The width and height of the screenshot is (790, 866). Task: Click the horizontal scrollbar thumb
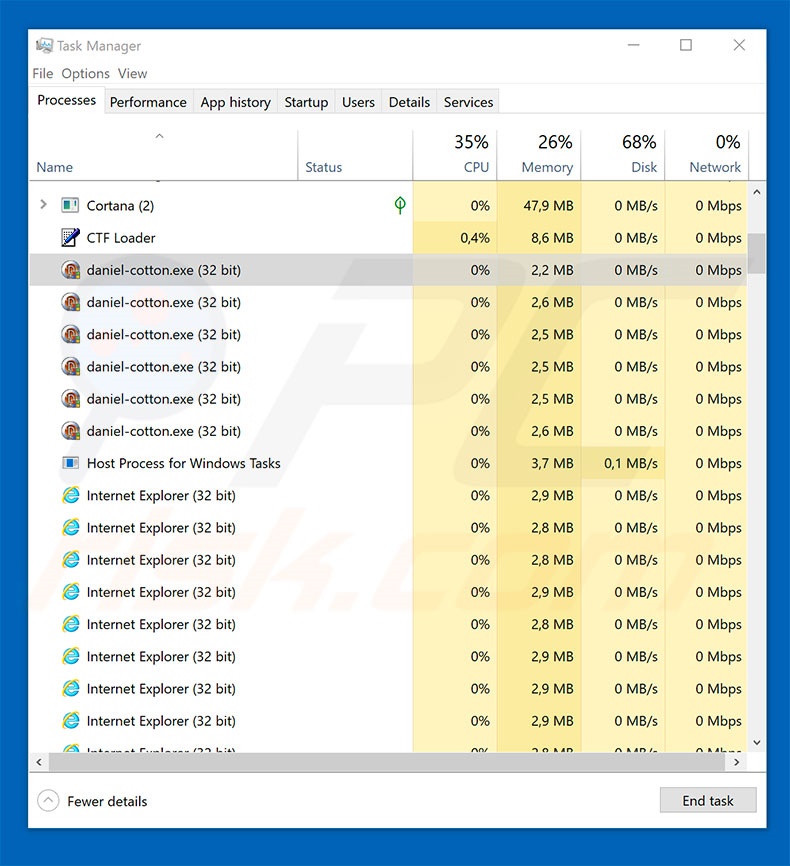point(387,762)
